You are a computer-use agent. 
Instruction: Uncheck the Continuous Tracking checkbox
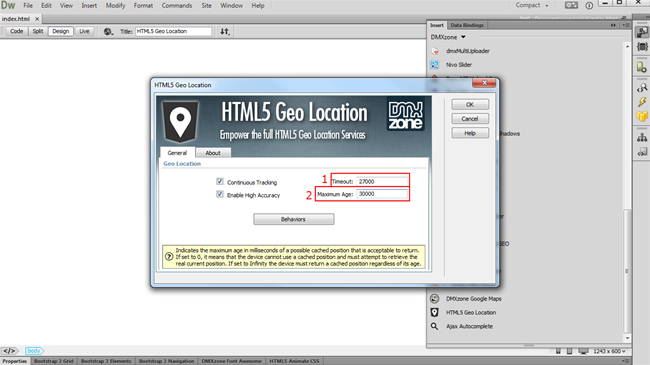pos(220,182)
